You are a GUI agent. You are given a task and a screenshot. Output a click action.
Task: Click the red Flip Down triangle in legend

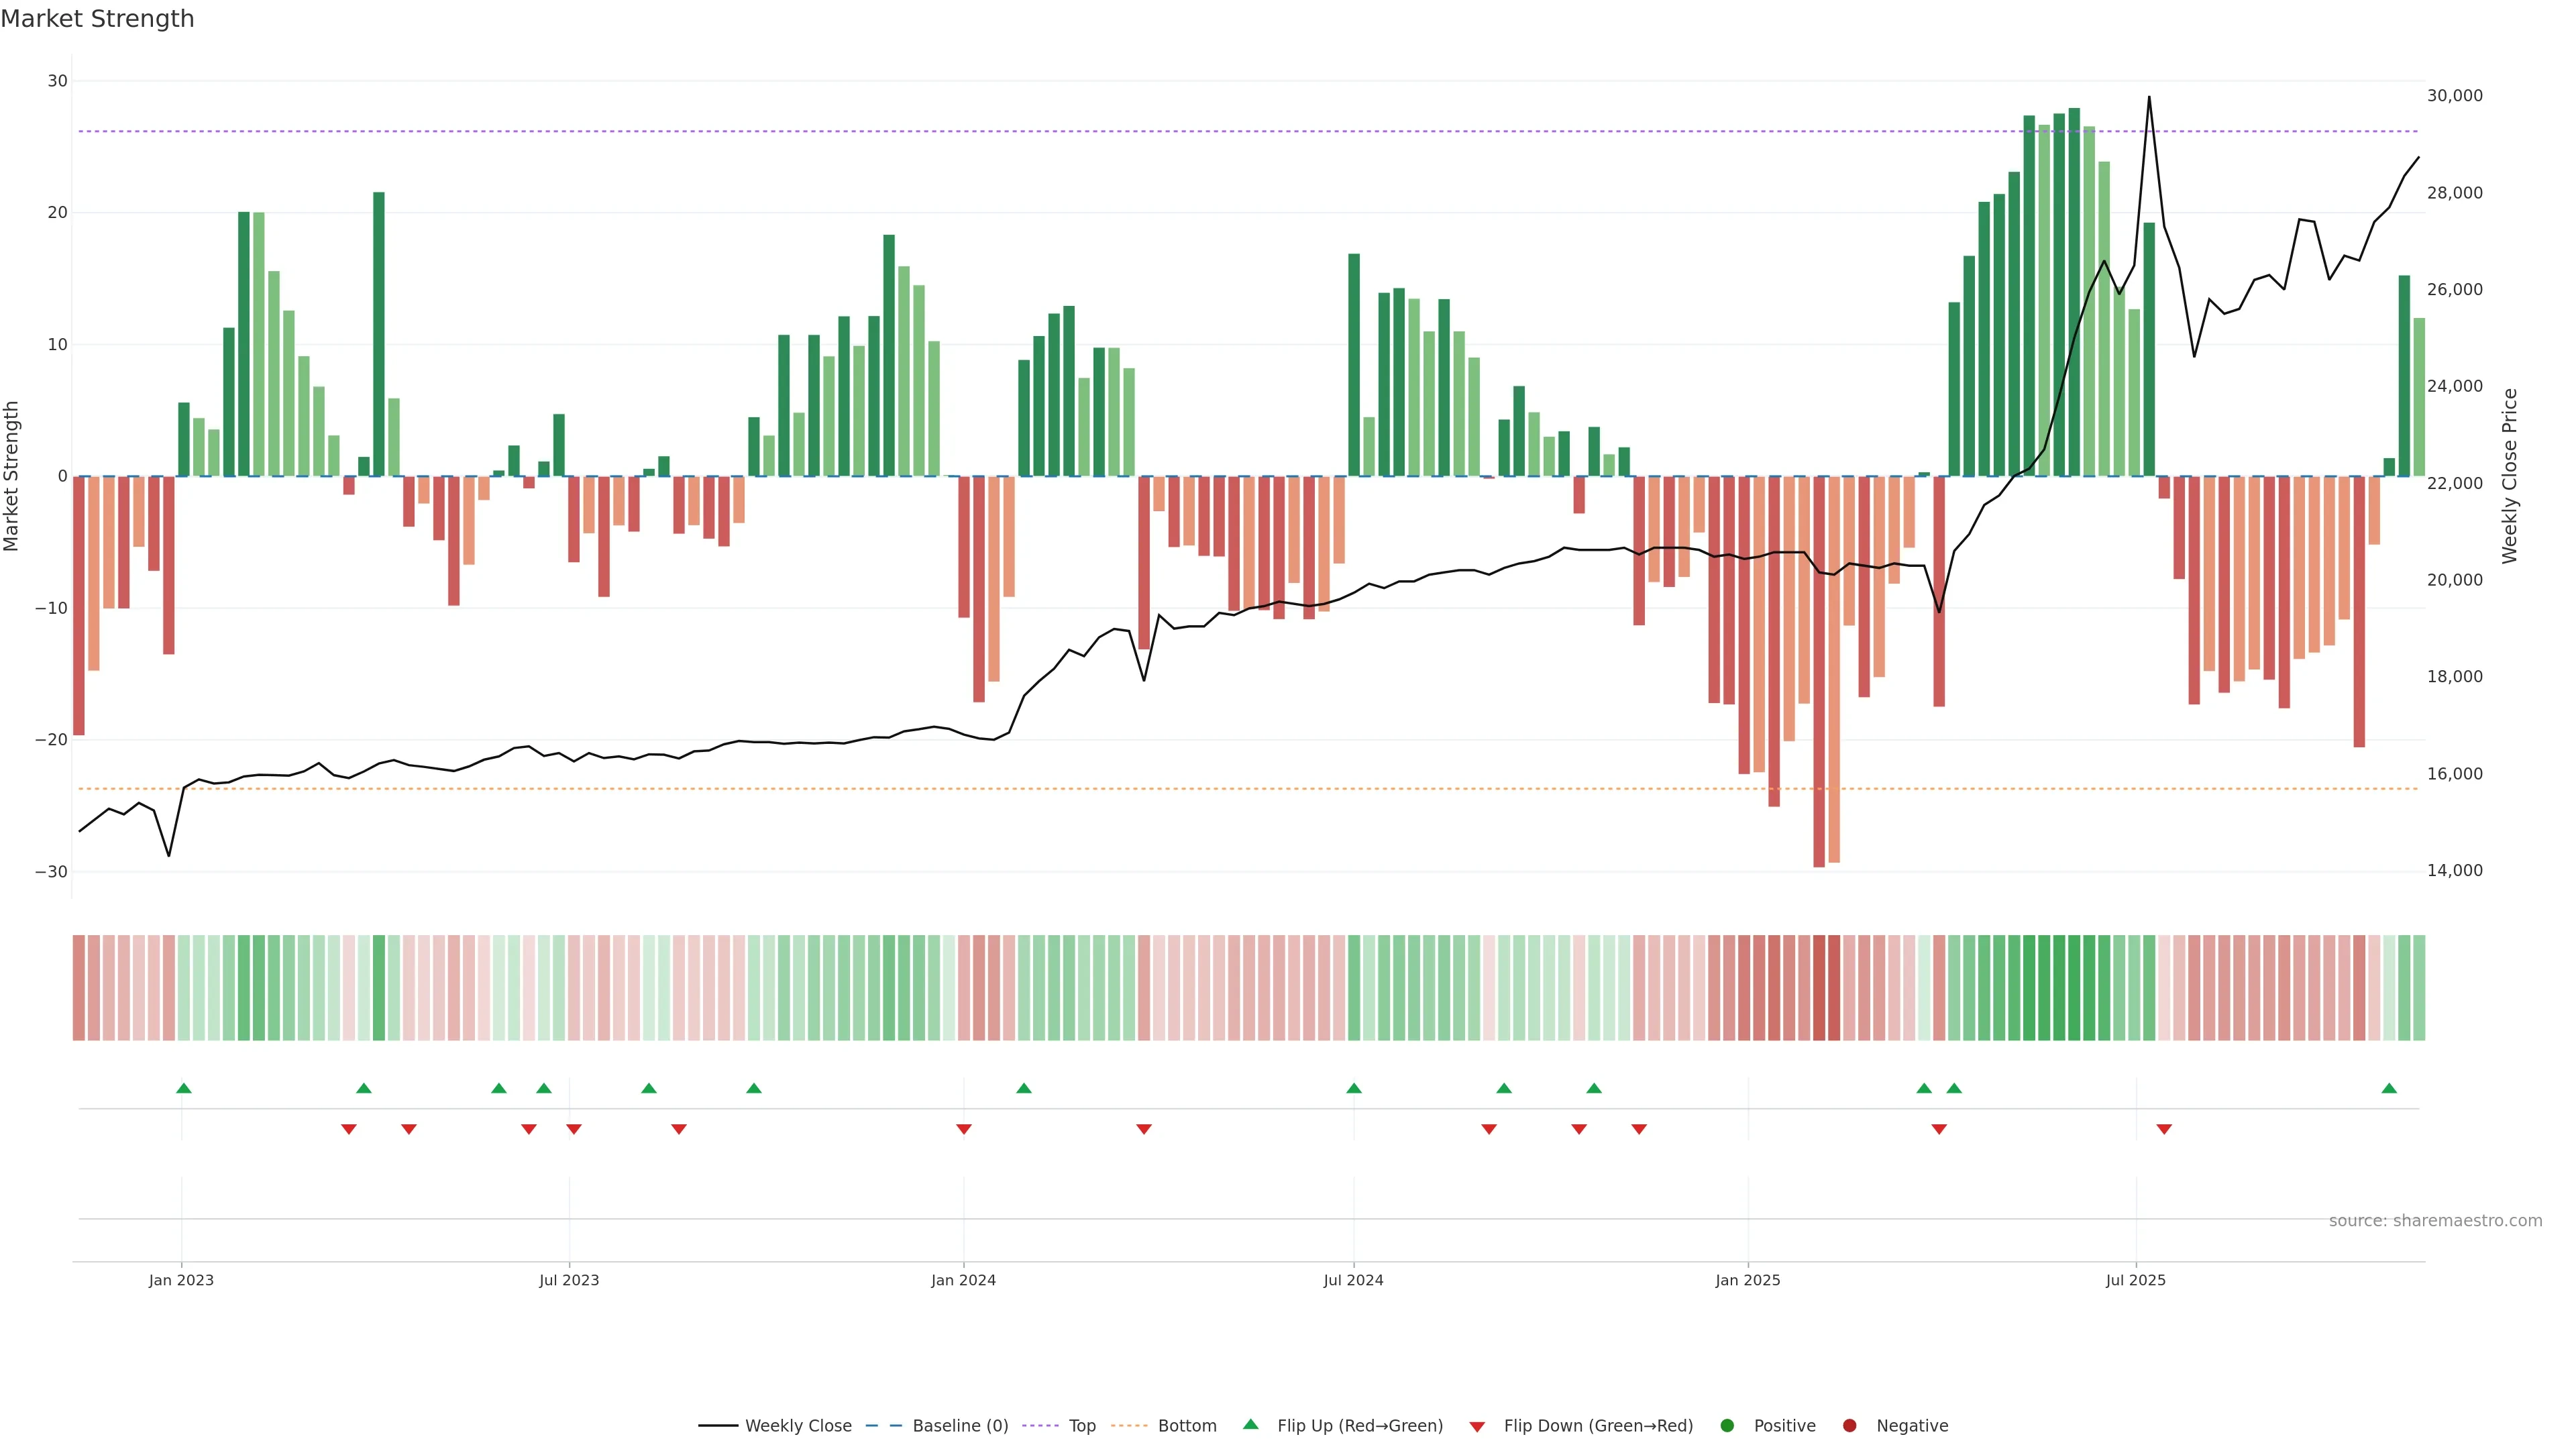(x=1477, y=1427)
